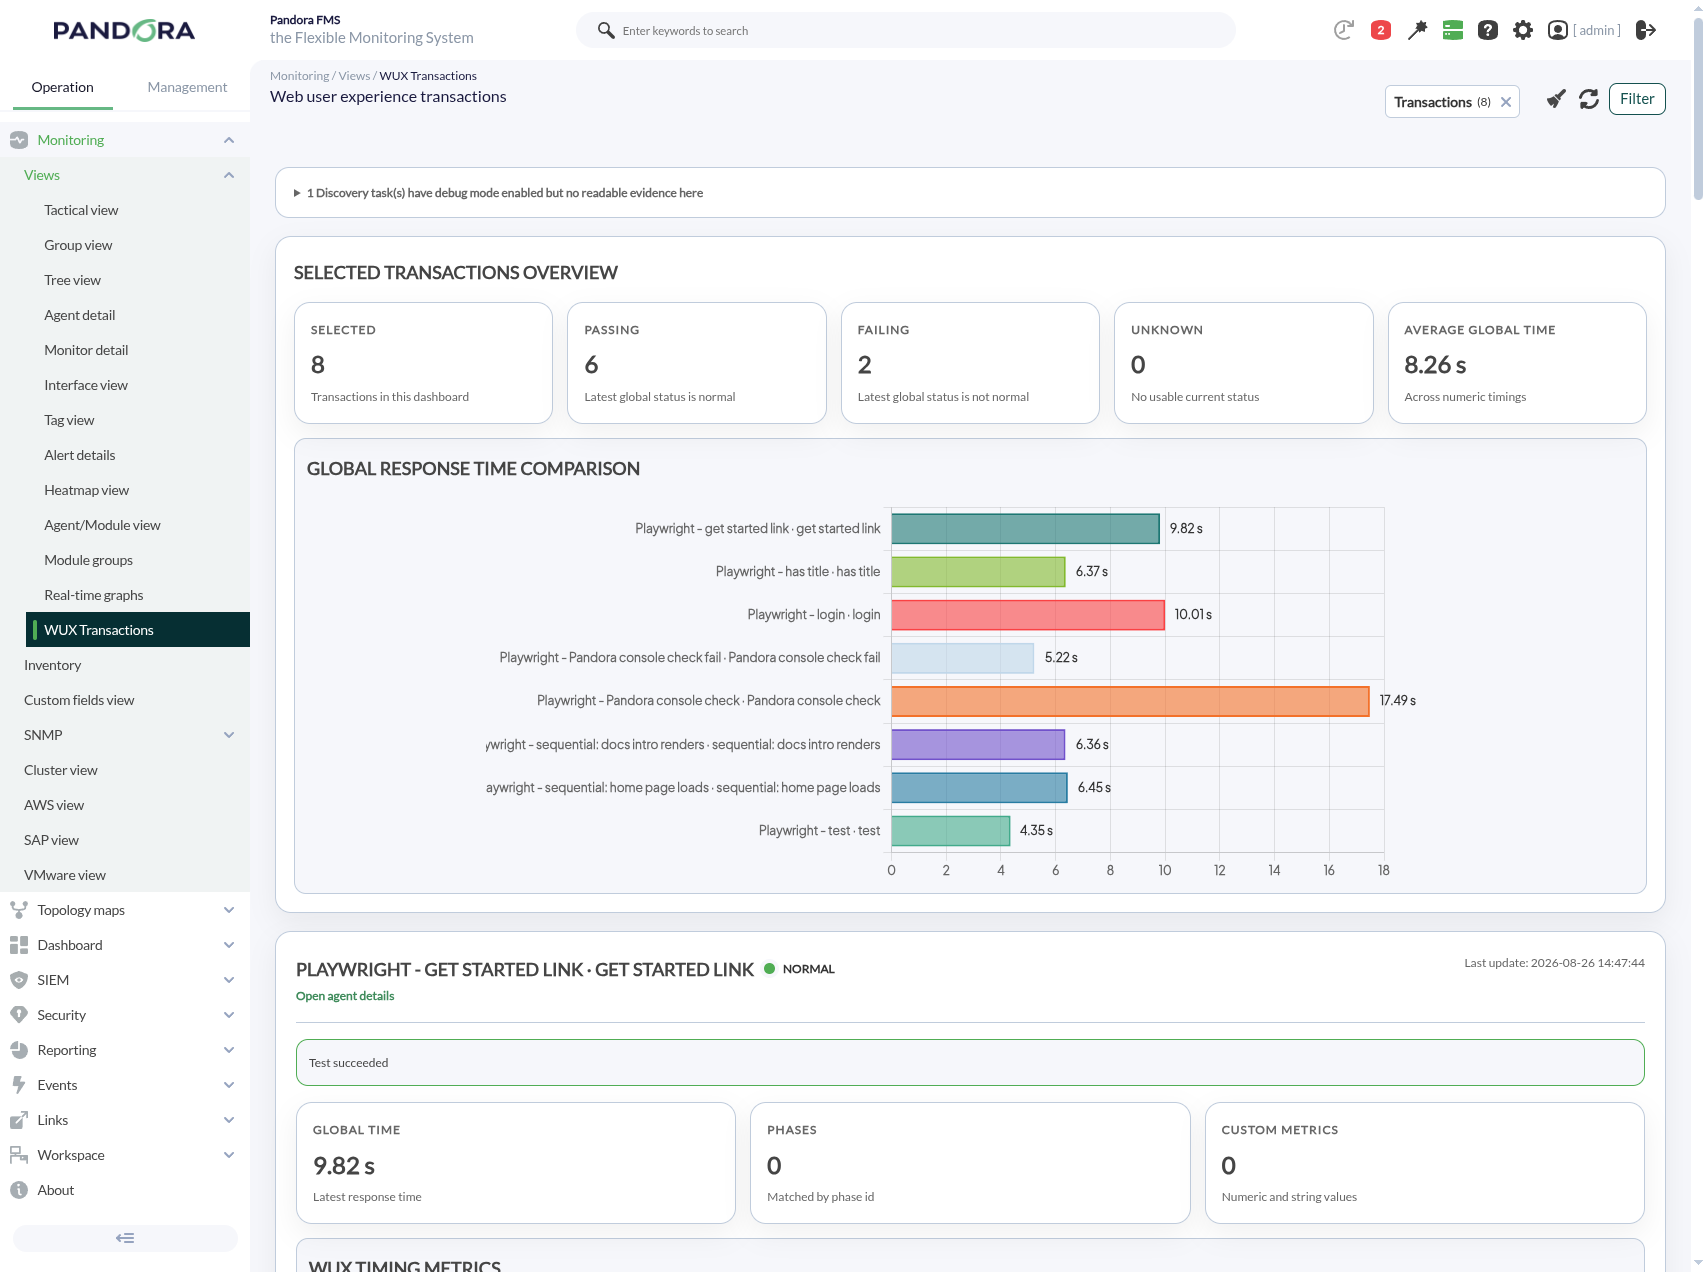The width and height of the screenshot is (1706, 1272).
Task: Click the page vertical scrollbar
Action: tap(1698, 110)
